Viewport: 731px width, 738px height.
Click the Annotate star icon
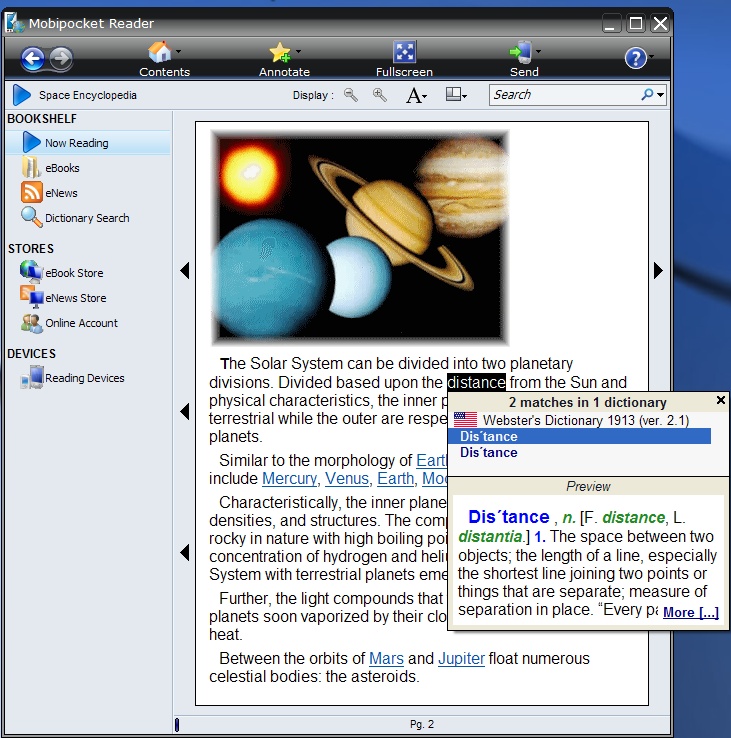coord(280,52)
